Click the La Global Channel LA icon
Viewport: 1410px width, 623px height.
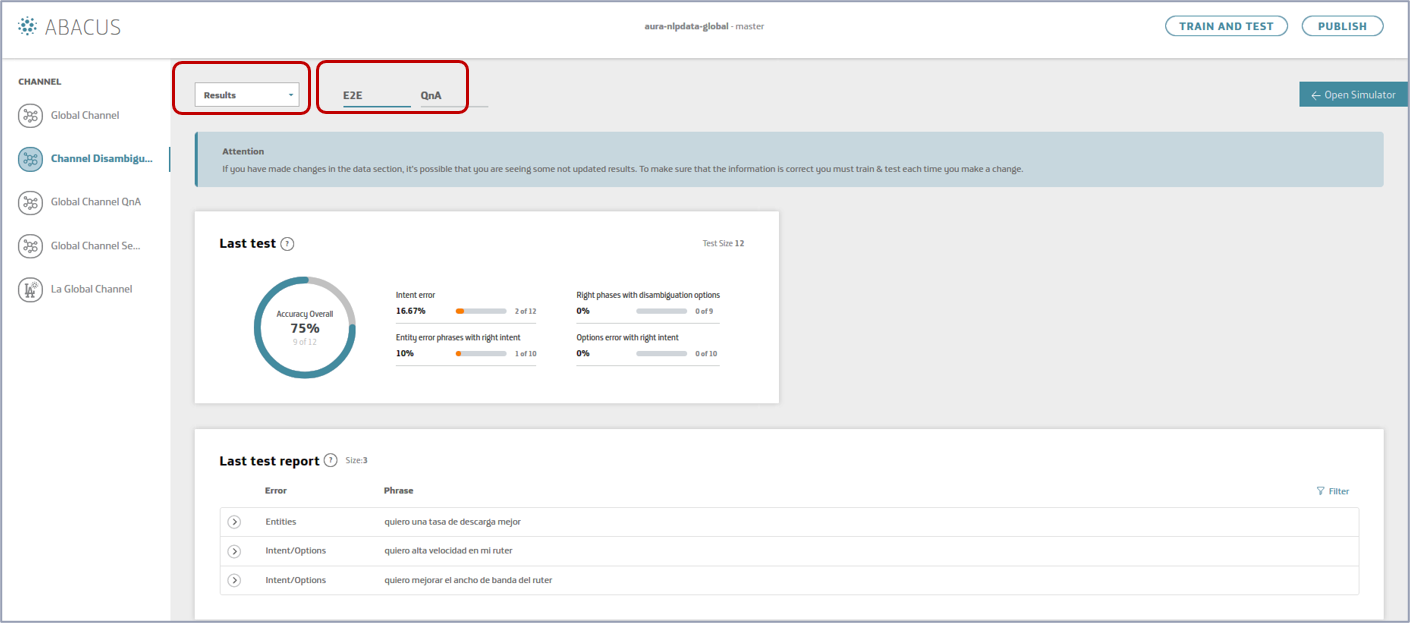(x=31, y=290)
